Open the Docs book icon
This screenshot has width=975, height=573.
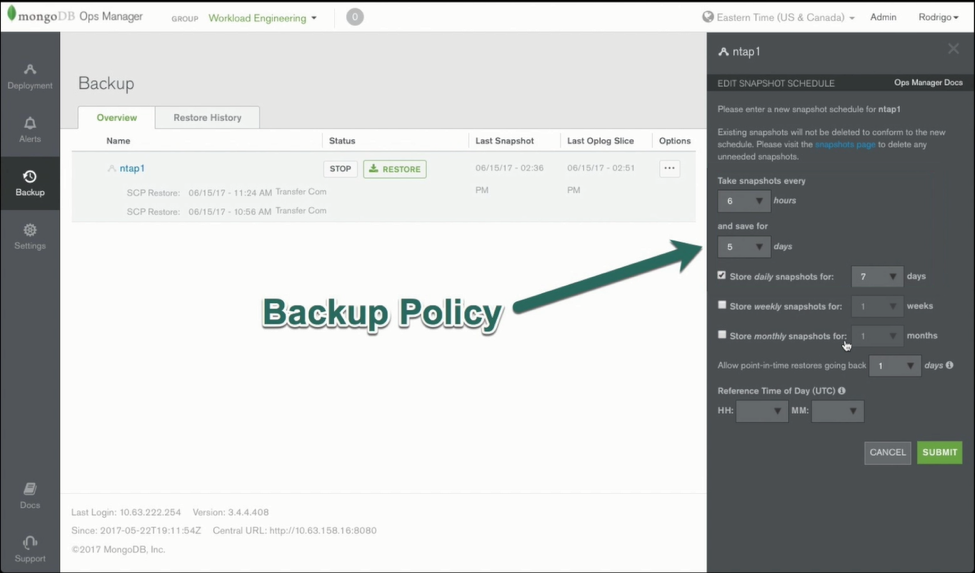point(30,490)
